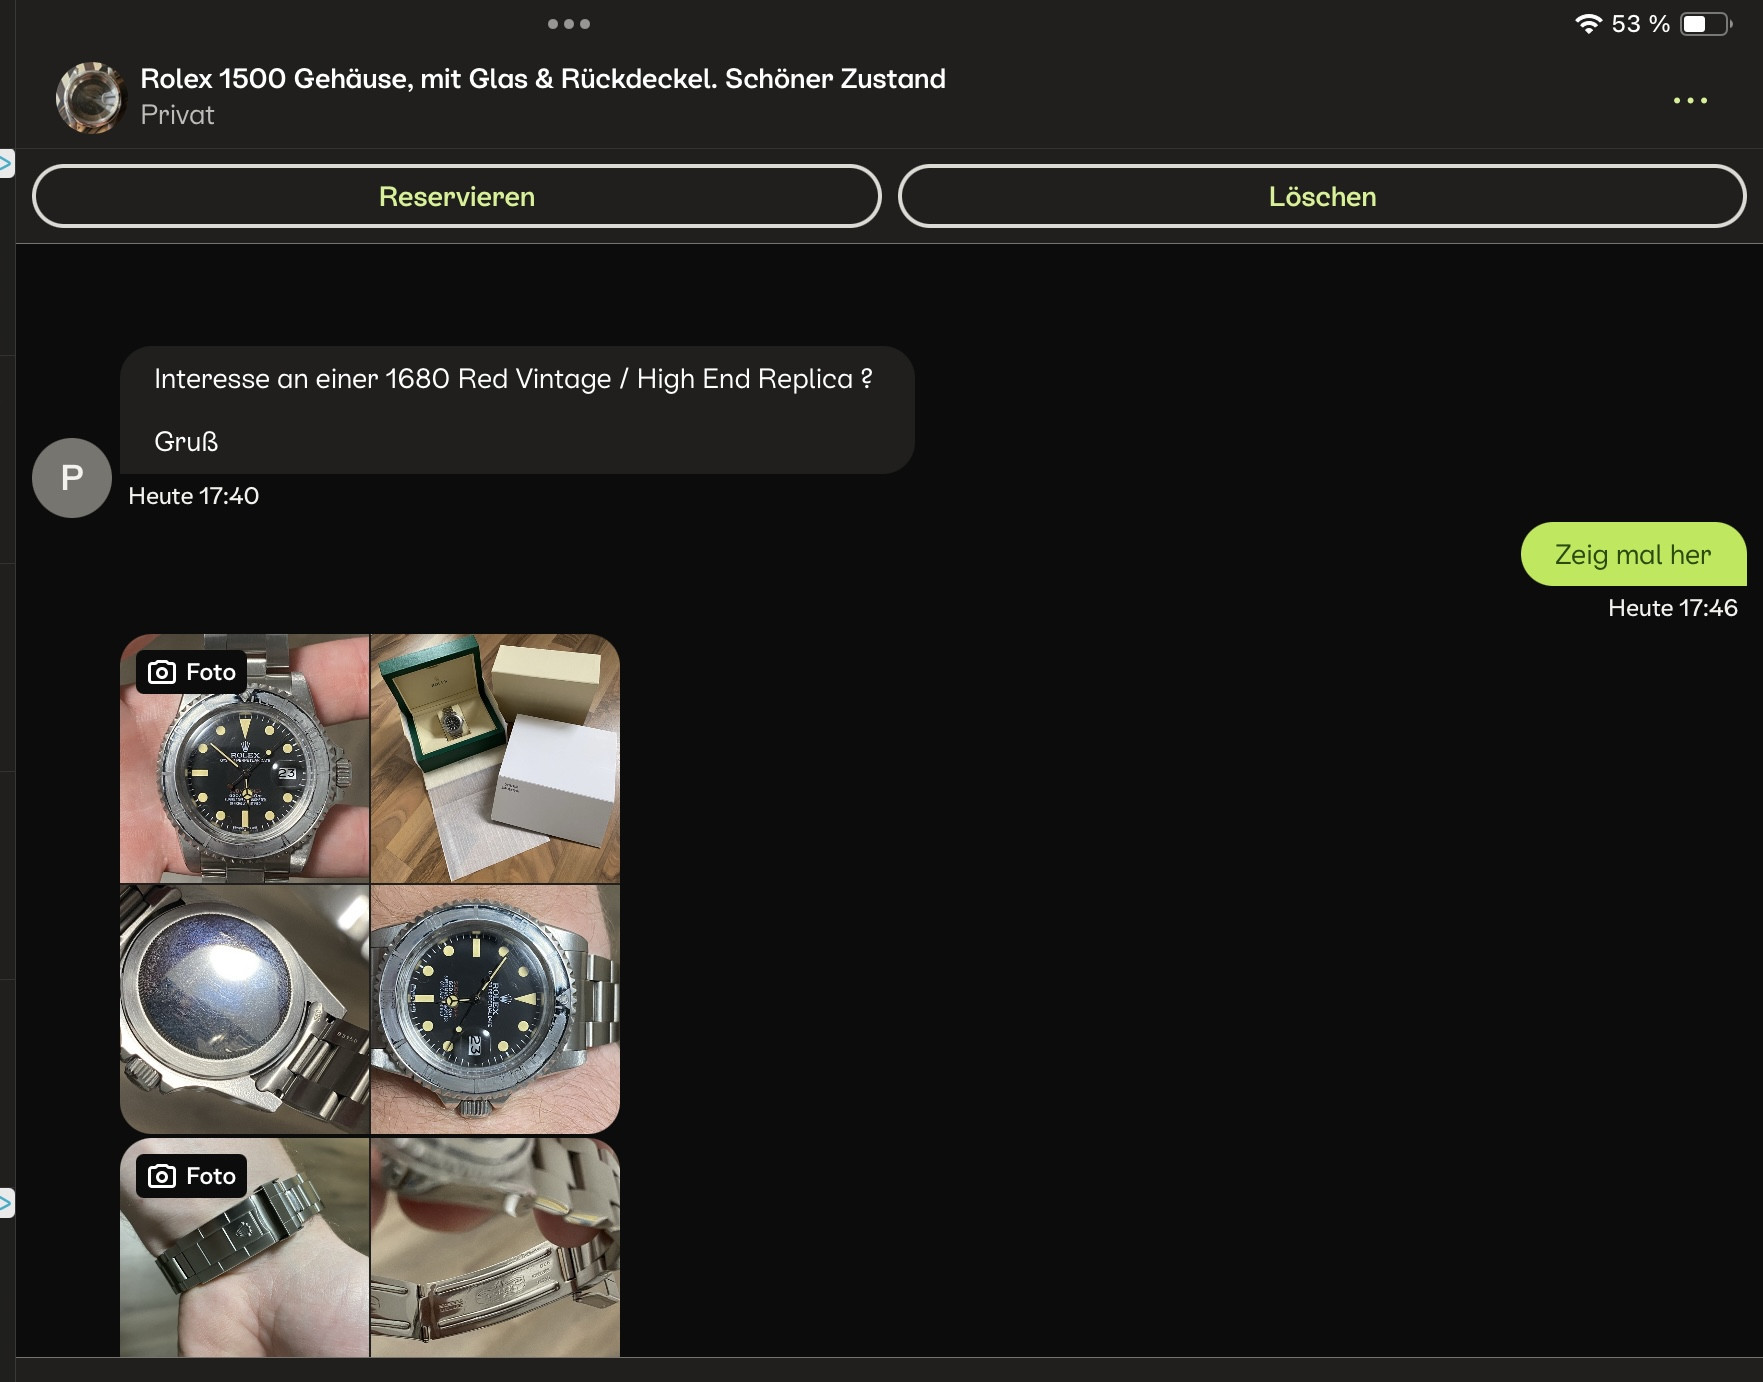Screen dimensions: 1763x1382
Task: Tap the Wi-Fi status icon
Action: (1587, 24)
